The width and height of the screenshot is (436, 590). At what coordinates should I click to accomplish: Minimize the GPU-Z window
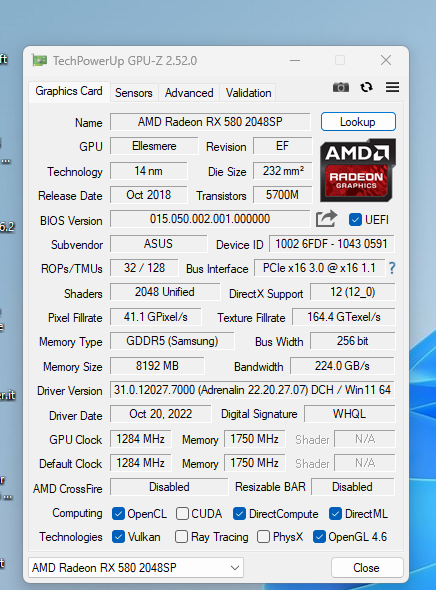coord(295,60)
